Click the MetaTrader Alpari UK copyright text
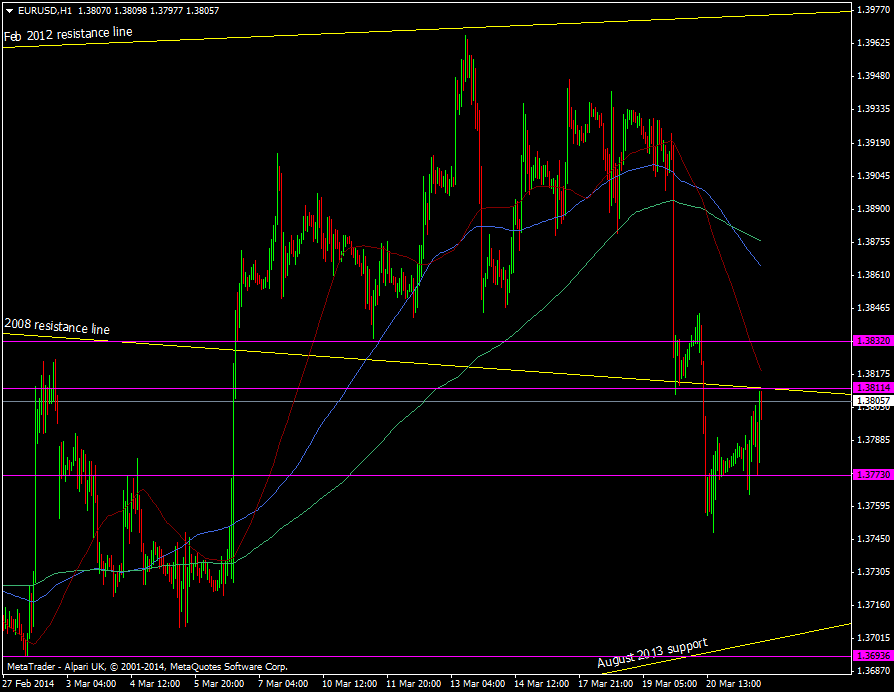Screen dimensions: 894x692 [148, 666]
